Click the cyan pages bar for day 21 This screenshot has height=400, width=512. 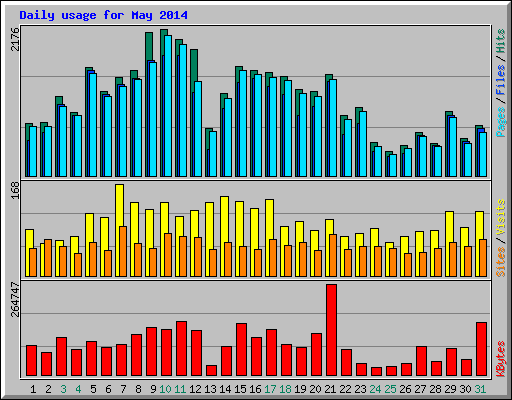click(333, 128)
